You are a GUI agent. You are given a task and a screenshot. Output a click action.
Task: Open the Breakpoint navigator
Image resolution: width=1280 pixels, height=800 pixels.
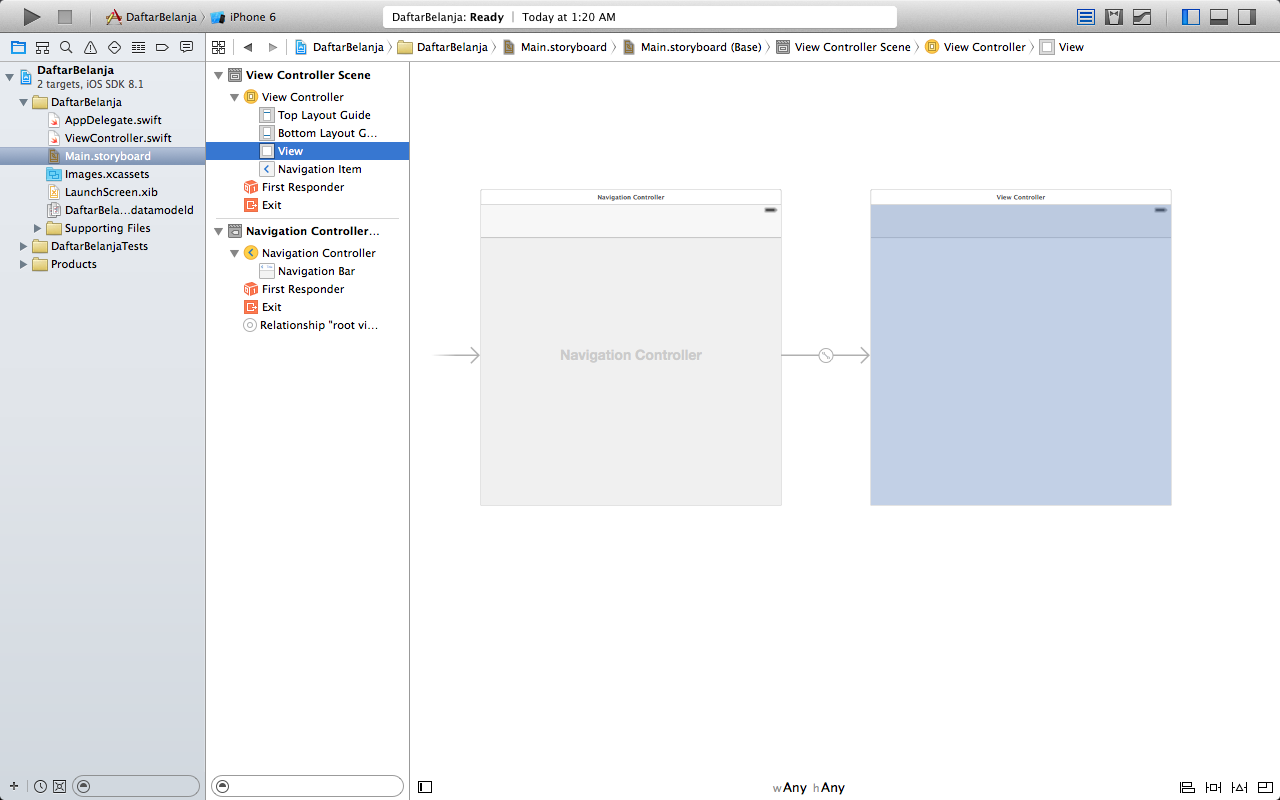point(162,47)
